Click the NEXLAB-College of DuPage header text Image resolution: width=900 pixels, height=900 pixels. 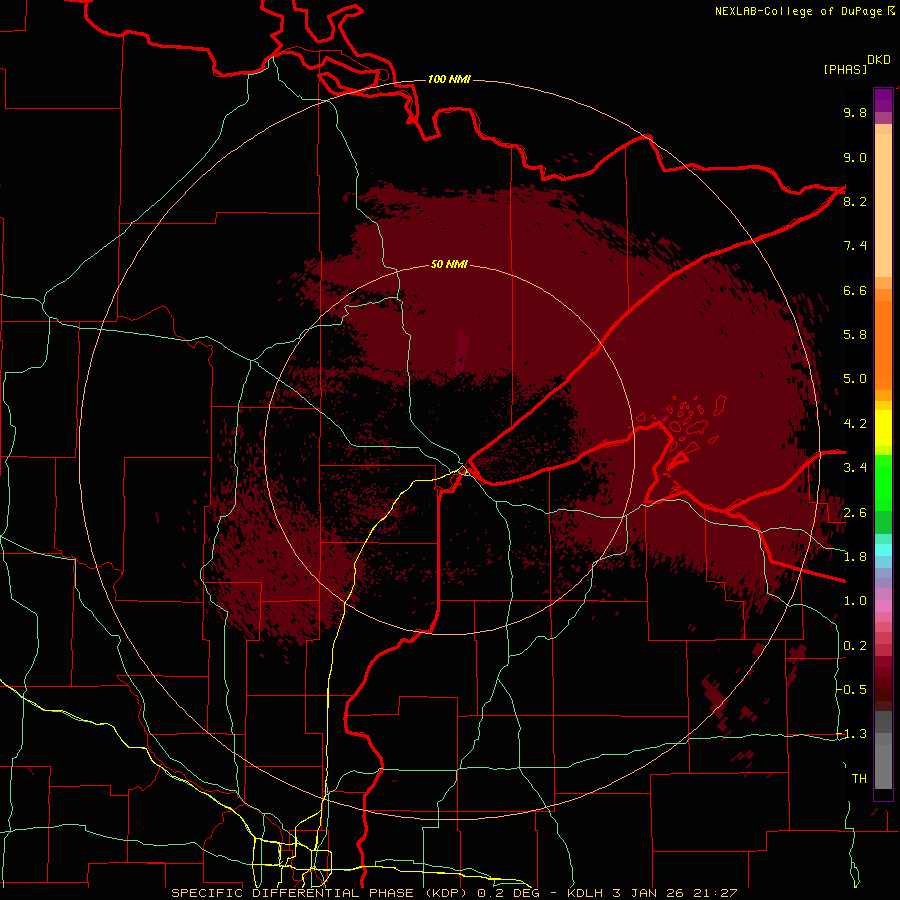click(x=801, y=11)
